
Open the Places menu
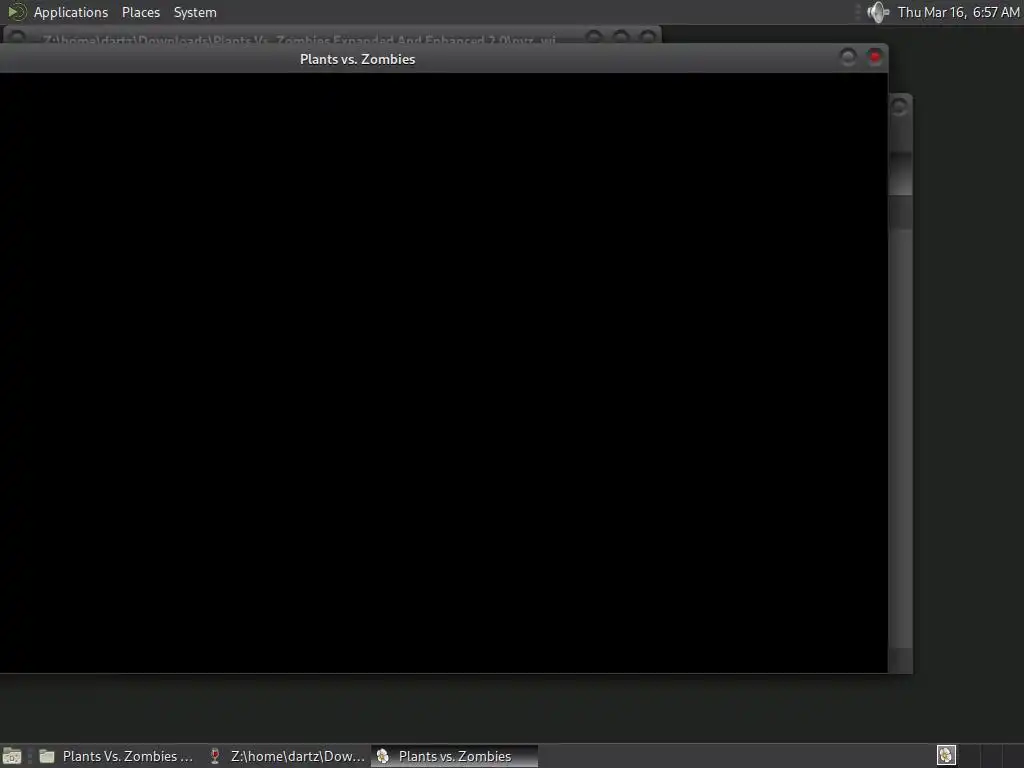click(x=140, y=12)
